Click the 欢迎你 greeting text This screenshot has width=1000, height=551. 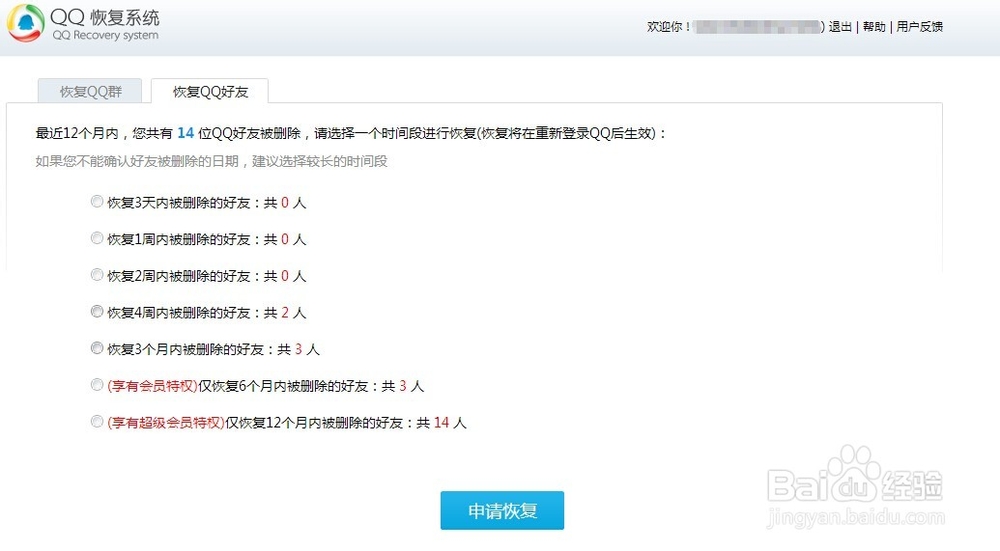tap(668, 27)
